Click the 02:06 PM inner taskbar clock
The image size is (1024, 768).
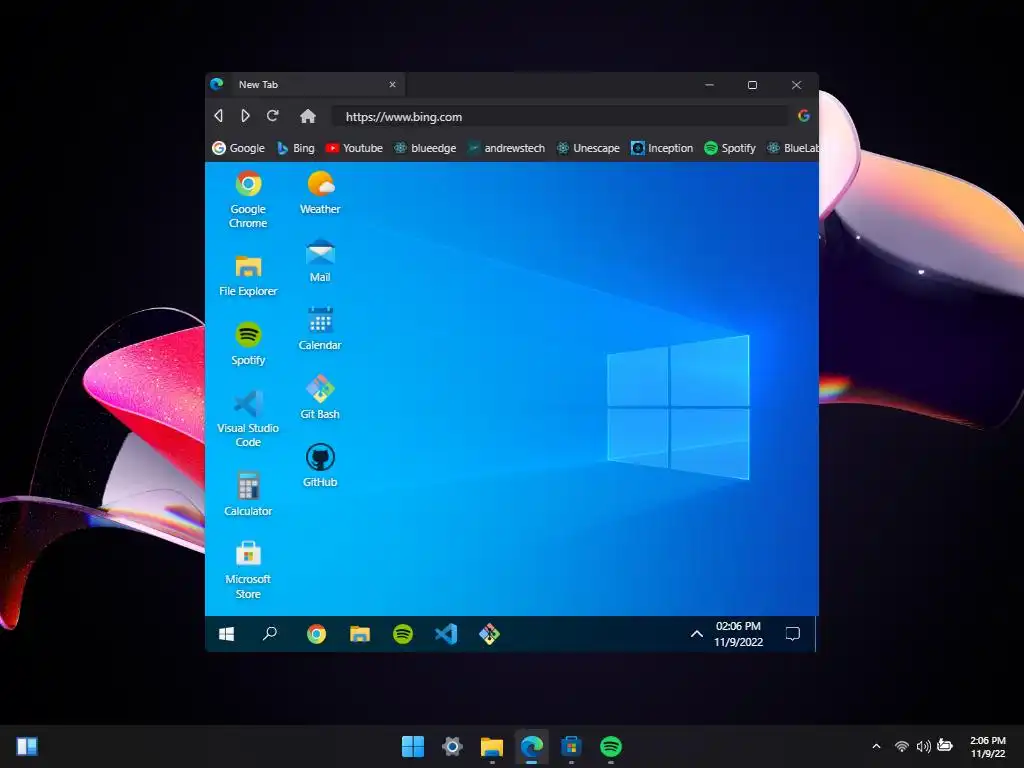coord(739,634)
